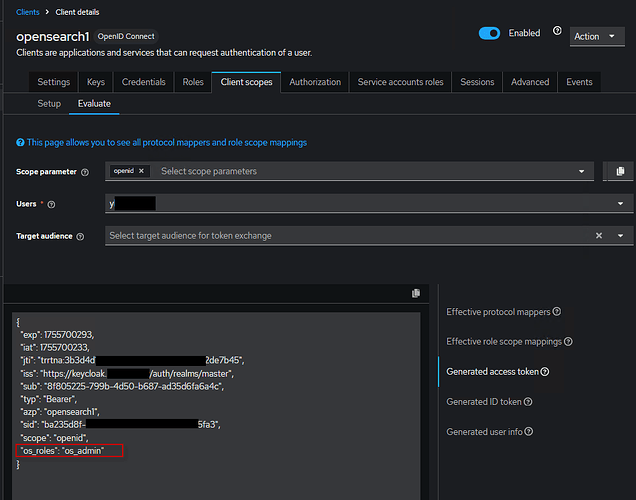Click the Client details breadcrumb text
This screenshot has height=500, width=636.
point(77,12)
